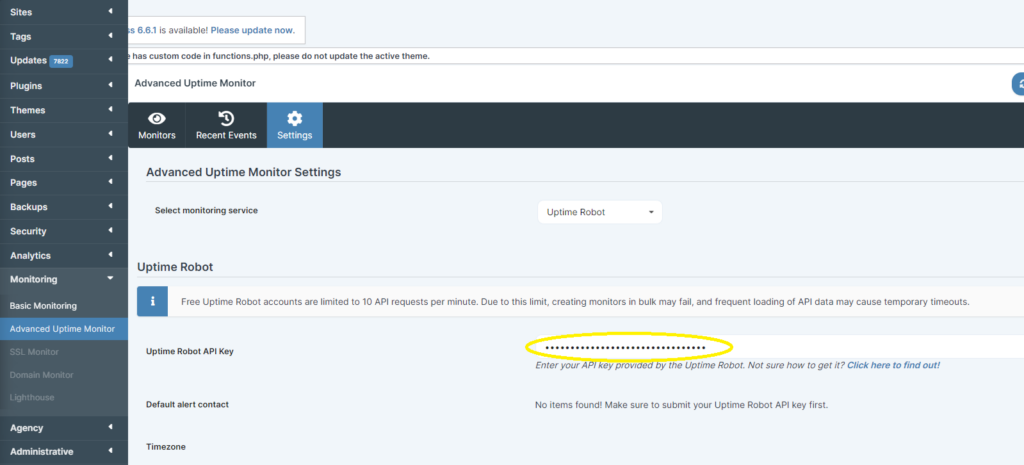Open Lighthouse in the sidebar
This screenshot has width=1024, height=465.
[32, 397]
